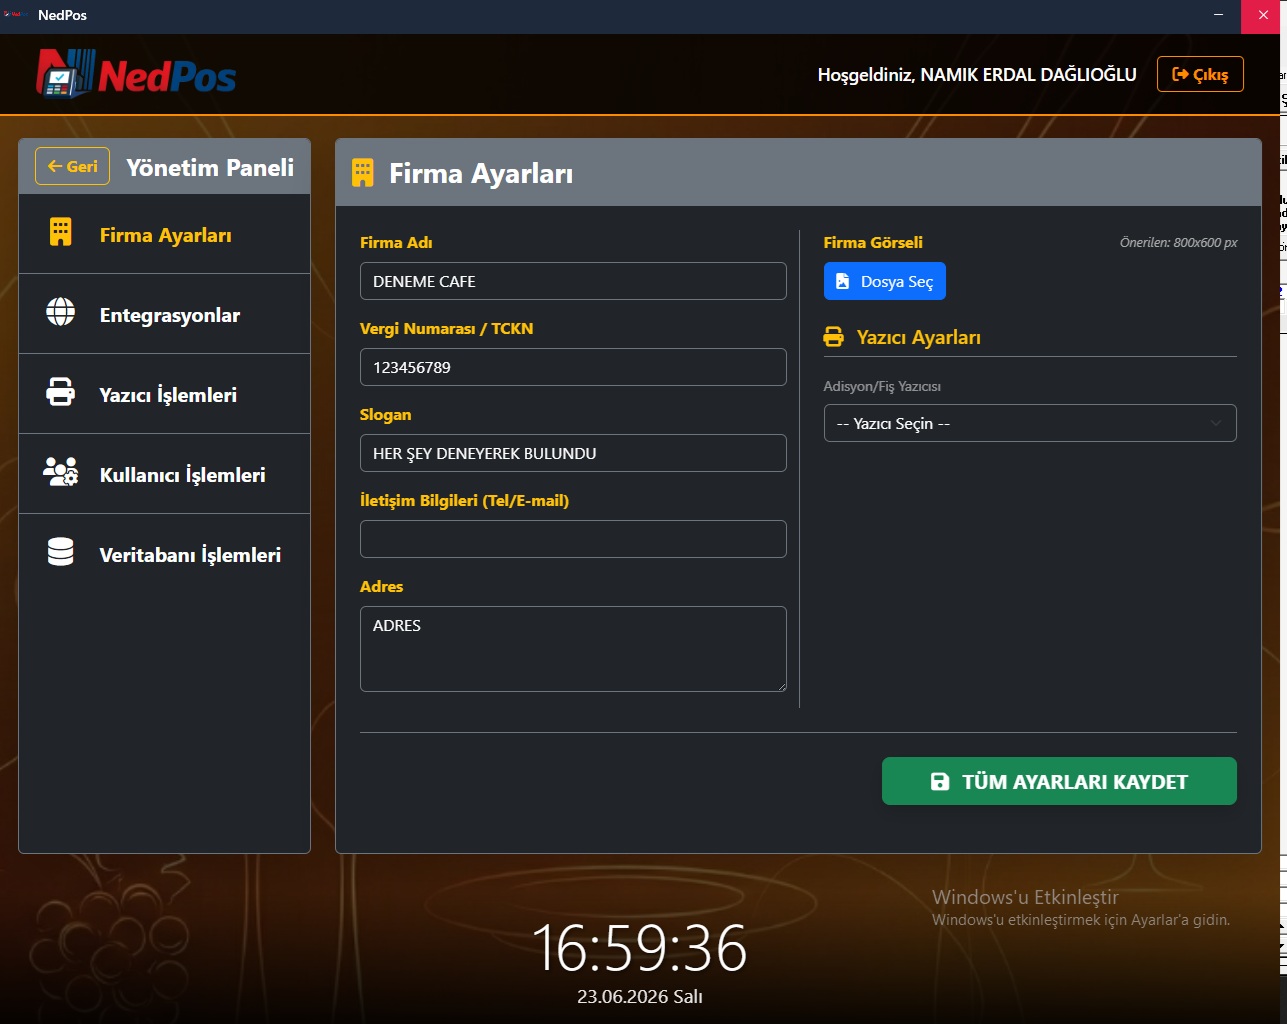Click the users-gear icon for Kullanıcı İşlemleri

point(61,472)
